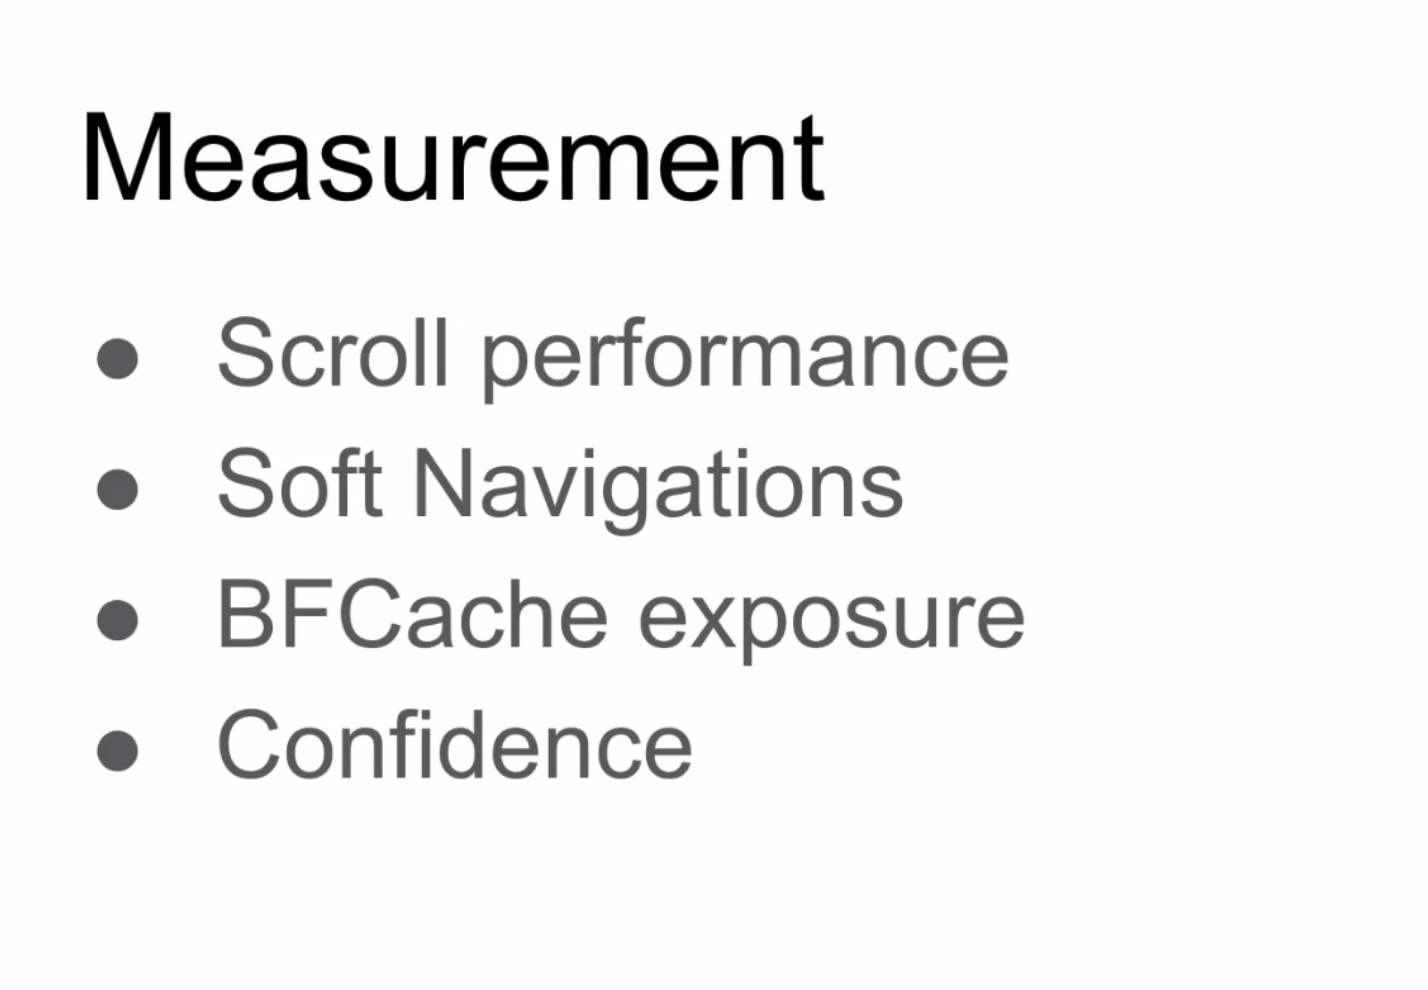Click the capital S in Soft
This screenshot has width=1428, height=990.
point(242,484)
